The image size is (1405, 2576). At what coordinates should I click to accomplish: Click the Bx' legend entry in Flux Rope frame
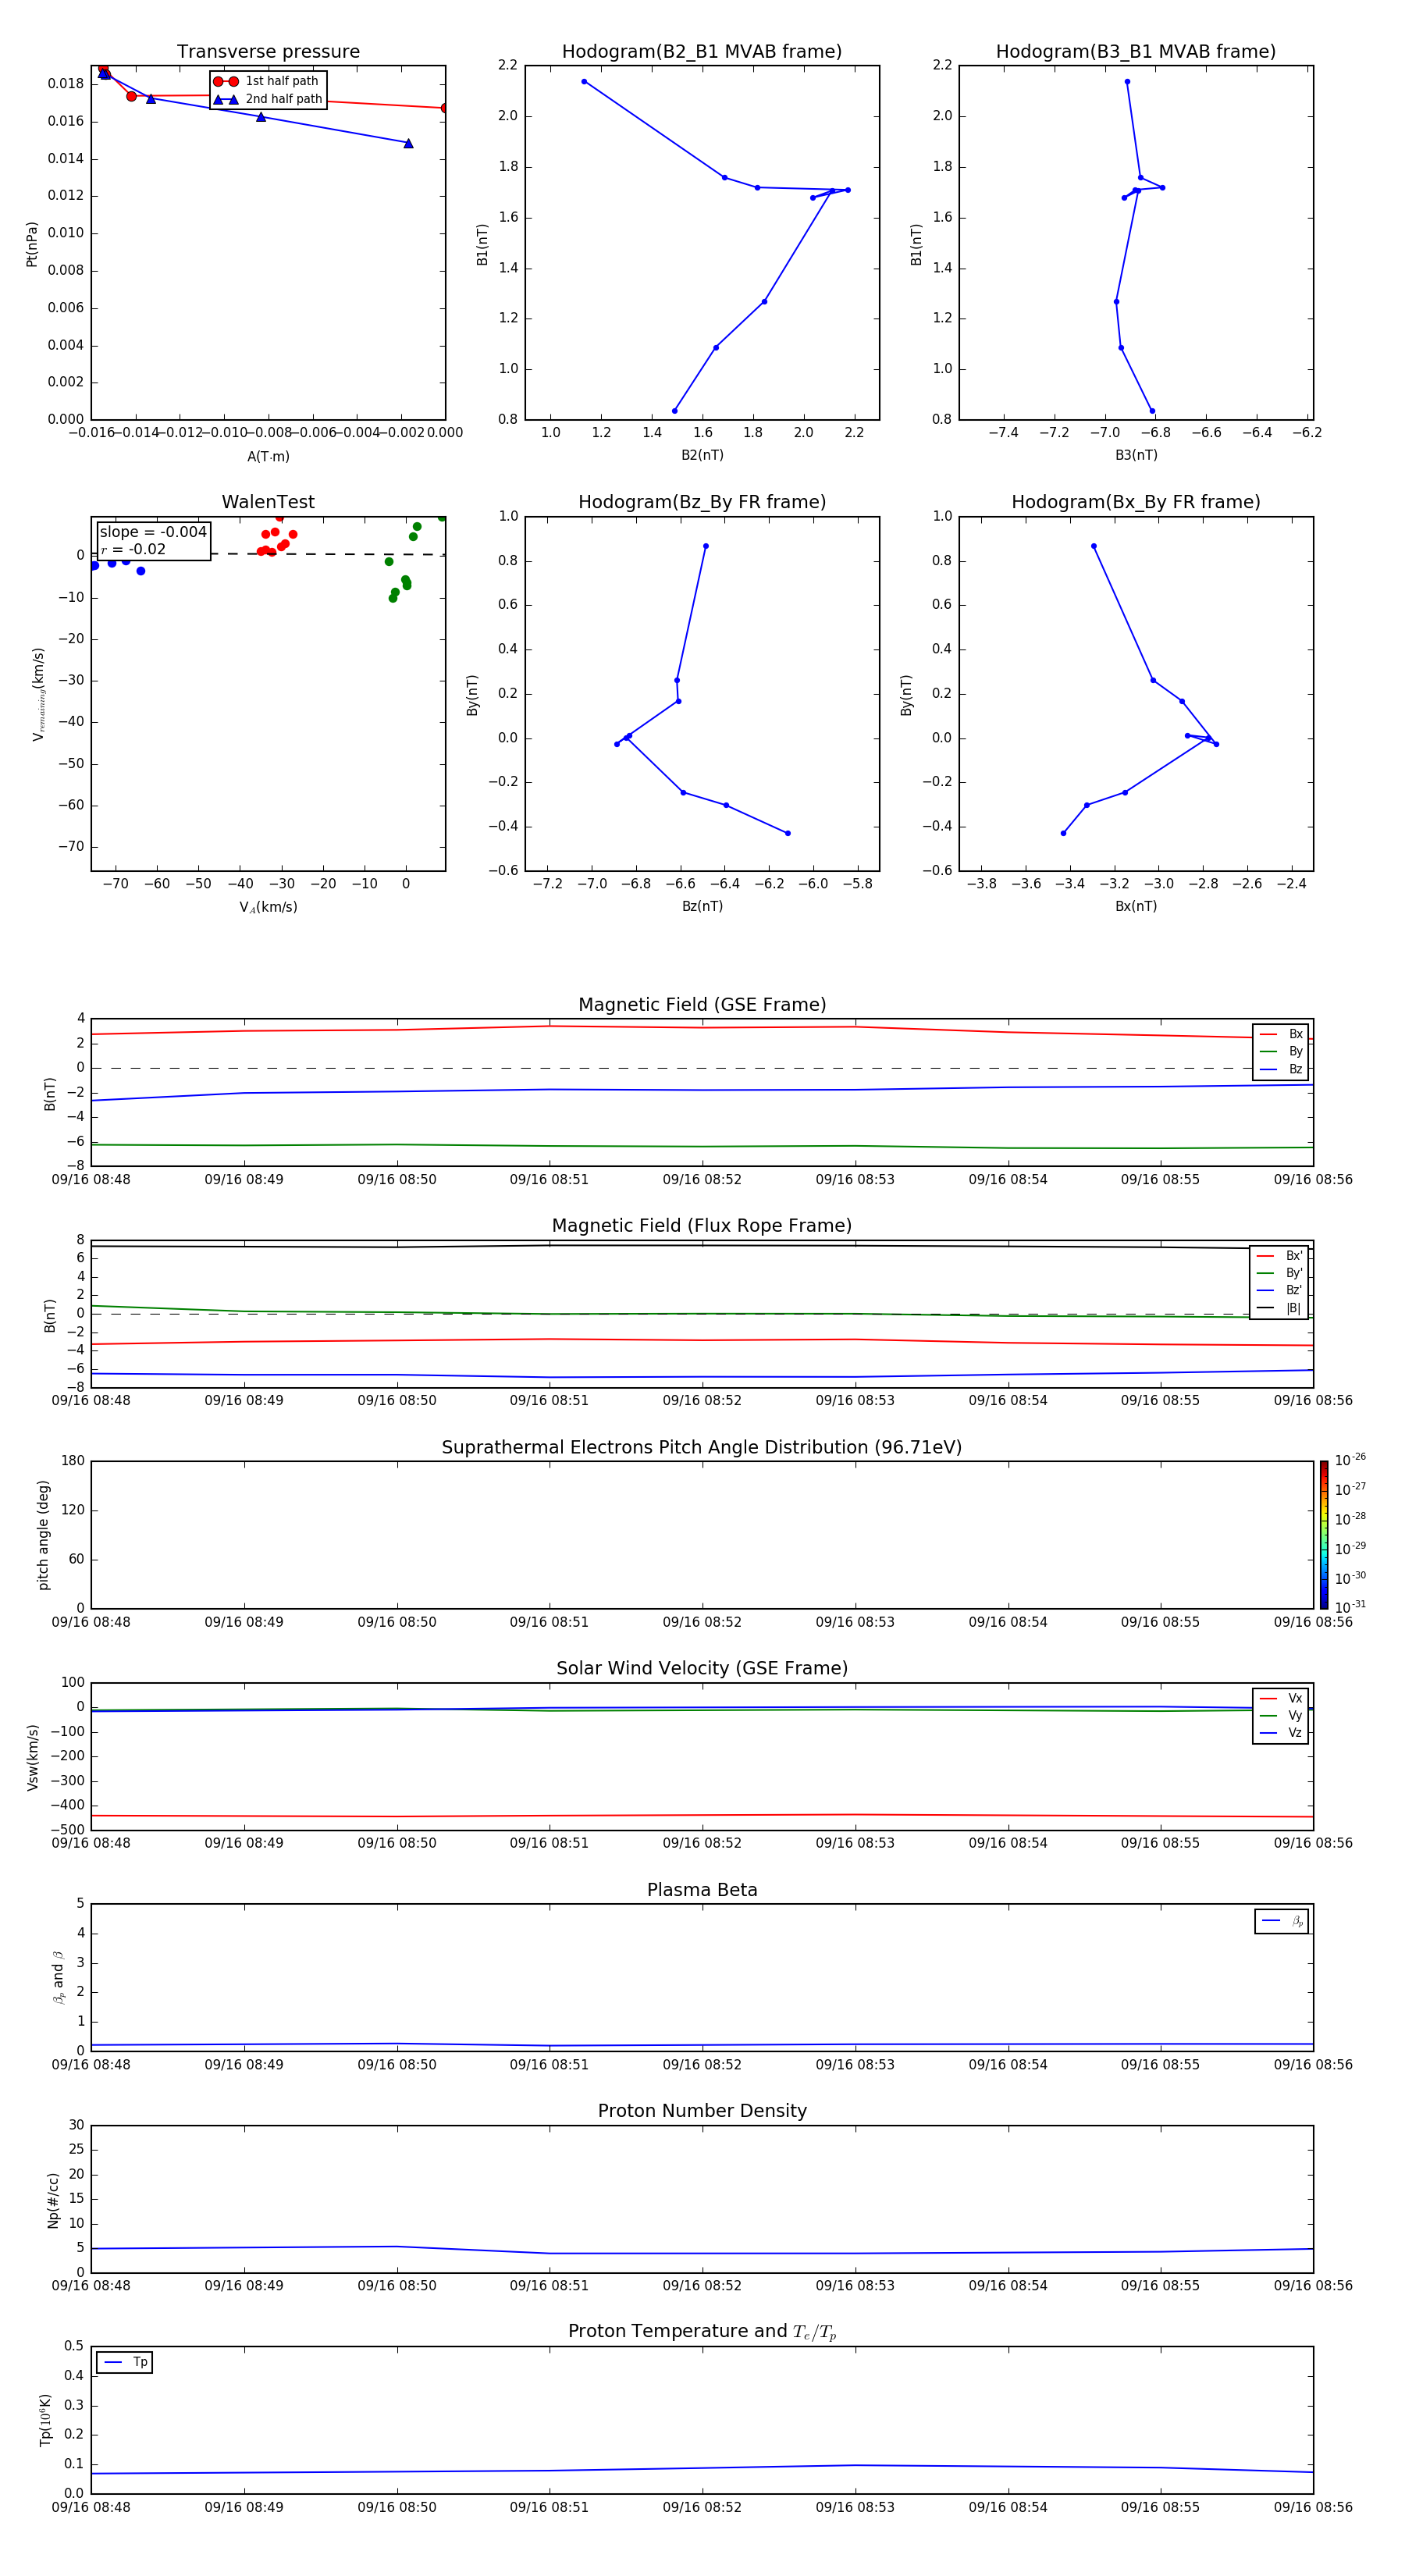(x=1280, y=1256)
